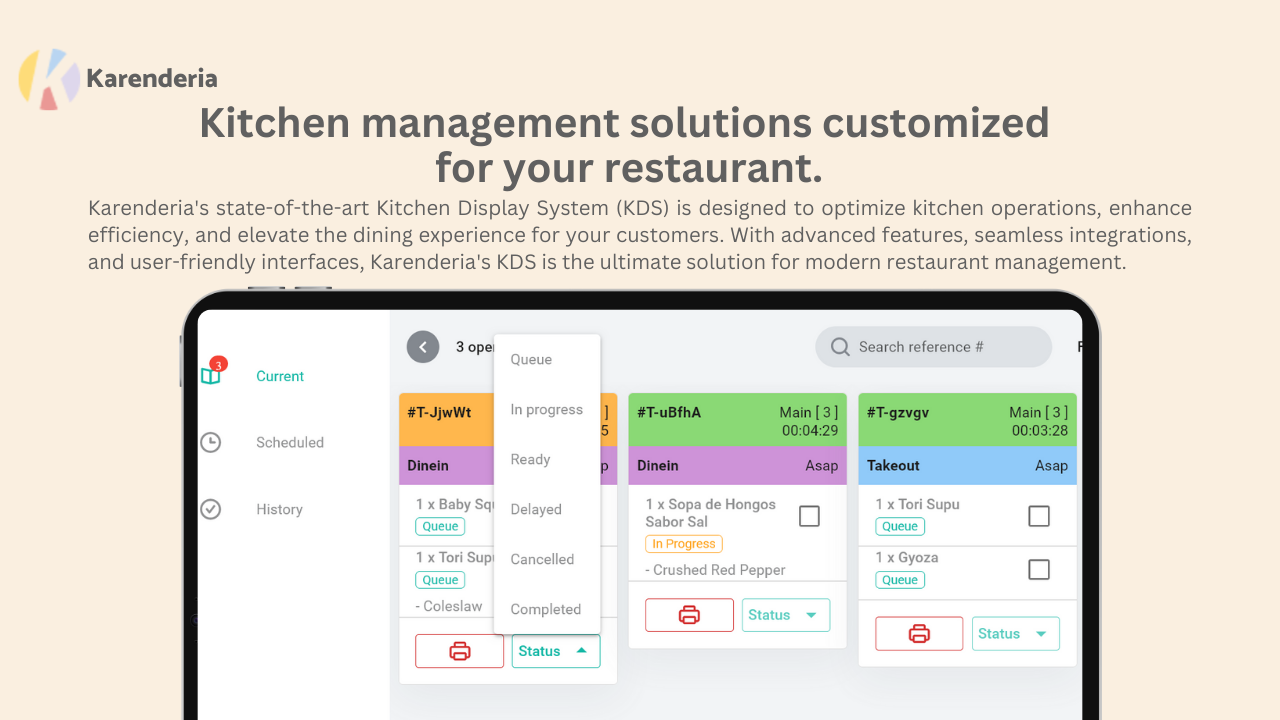Click the green #T-uBfhA order header
The width and height of the screenshot is (1280, 720).
tap(737, 420)
